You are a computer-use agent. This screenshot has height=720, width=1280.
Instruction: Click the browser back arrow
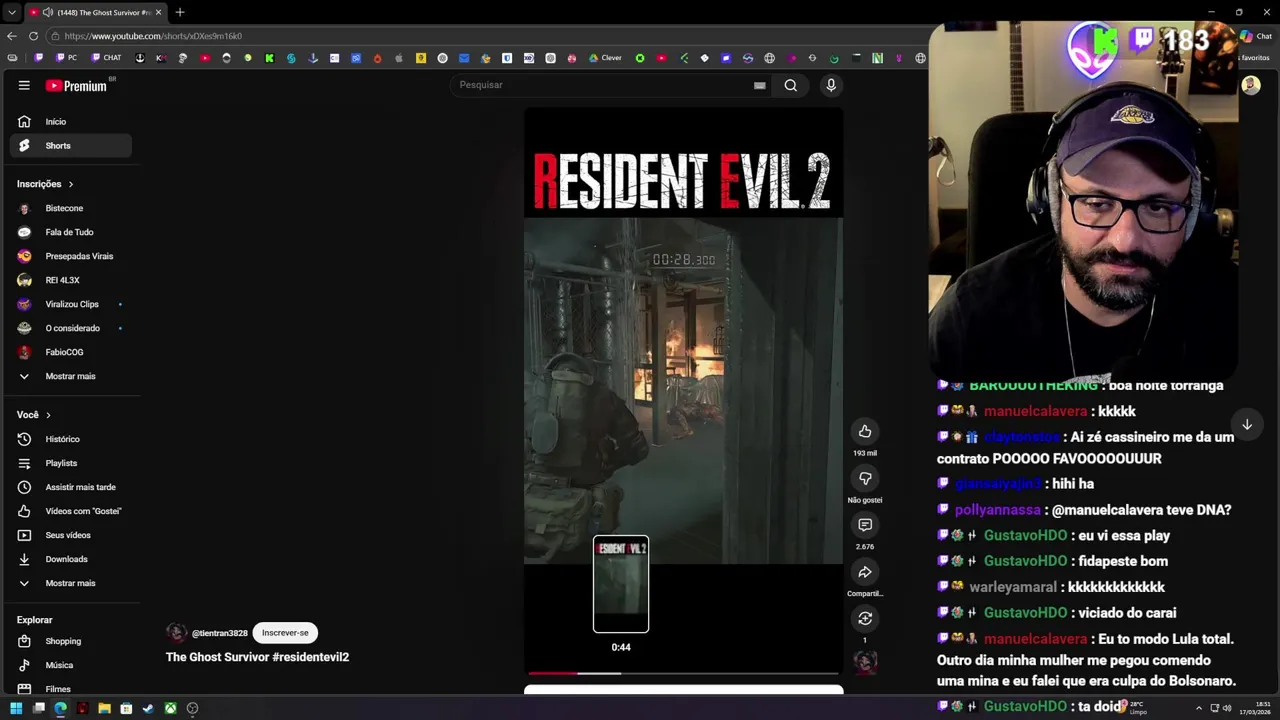coord(12,36)
